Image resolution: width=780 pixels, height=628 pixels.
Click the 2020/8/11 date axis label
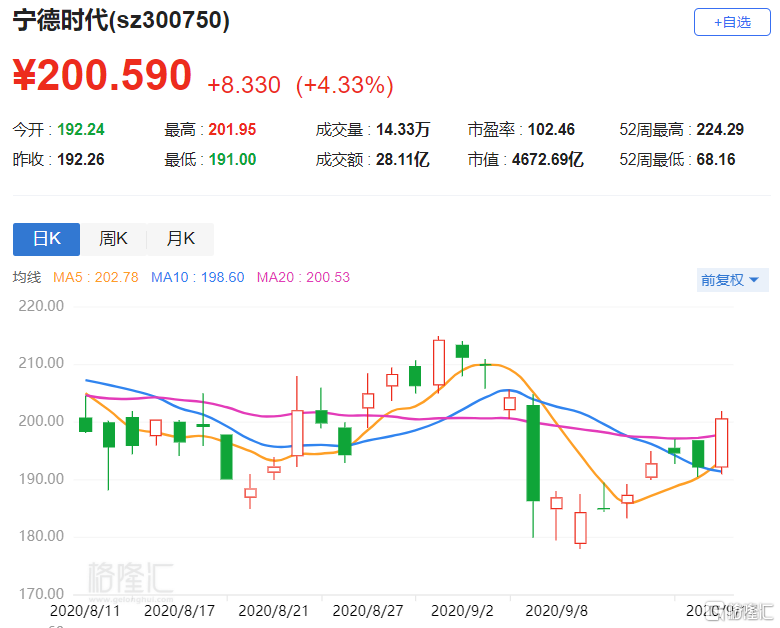point(85,611)
